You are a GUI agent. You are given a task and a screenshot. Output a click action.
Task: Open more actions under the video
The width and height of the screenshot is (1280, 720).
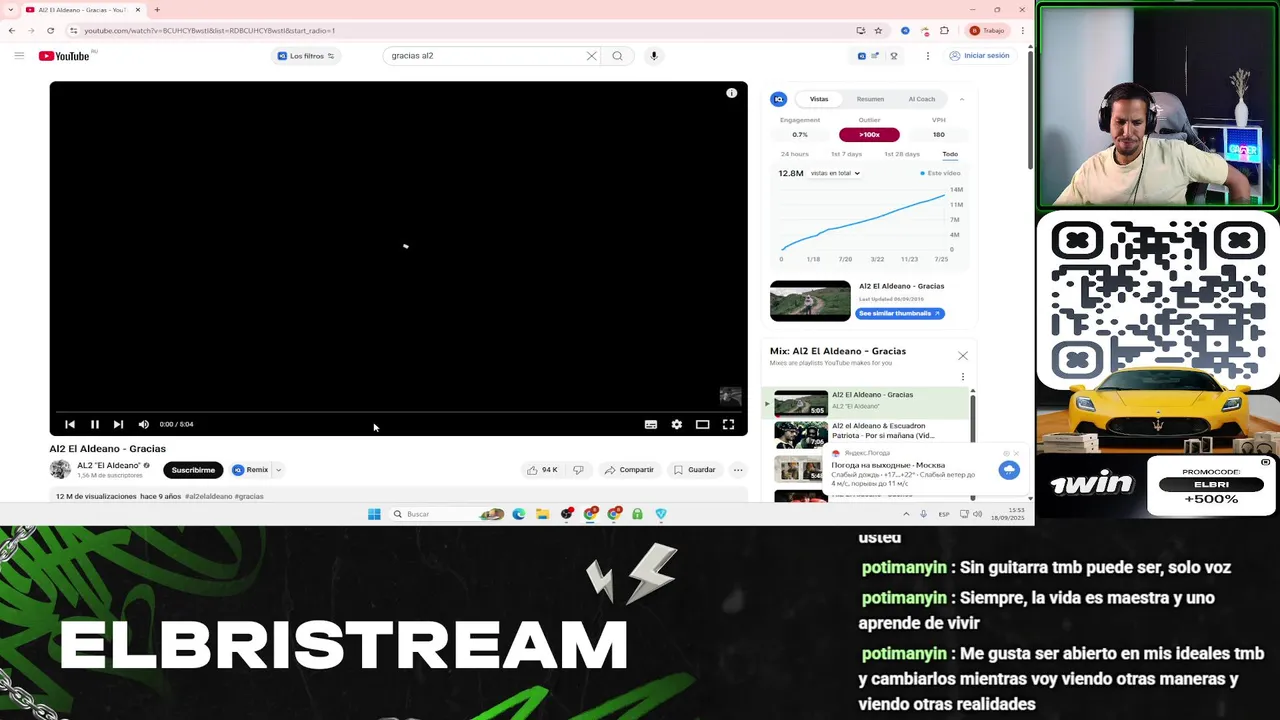[x=738, y=470]
